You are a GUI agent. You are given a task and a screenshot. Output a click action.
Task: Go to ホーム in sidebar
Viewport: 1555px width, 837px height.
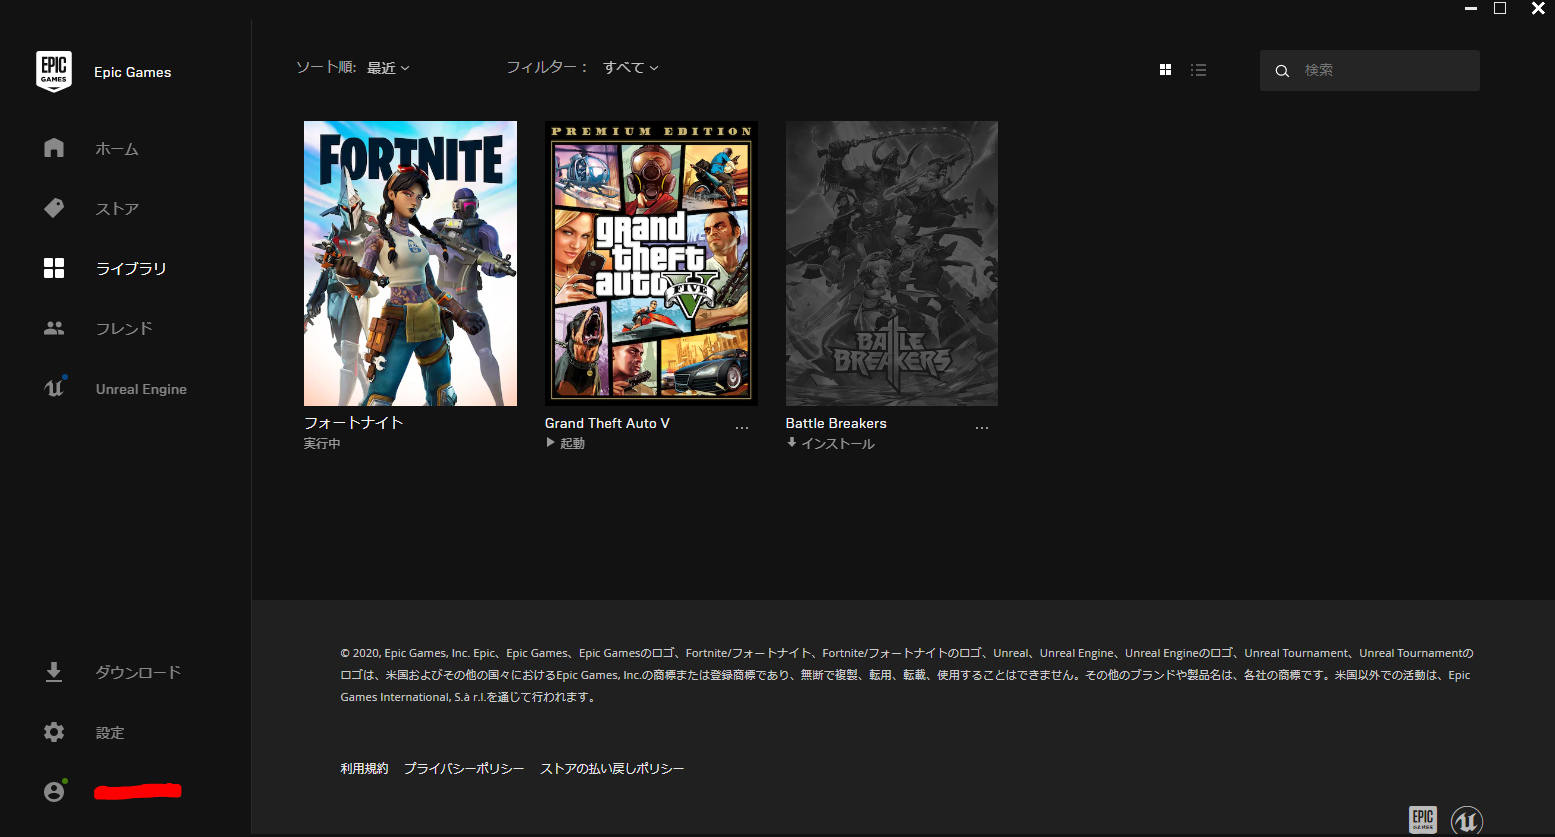[x=117, y=148]
